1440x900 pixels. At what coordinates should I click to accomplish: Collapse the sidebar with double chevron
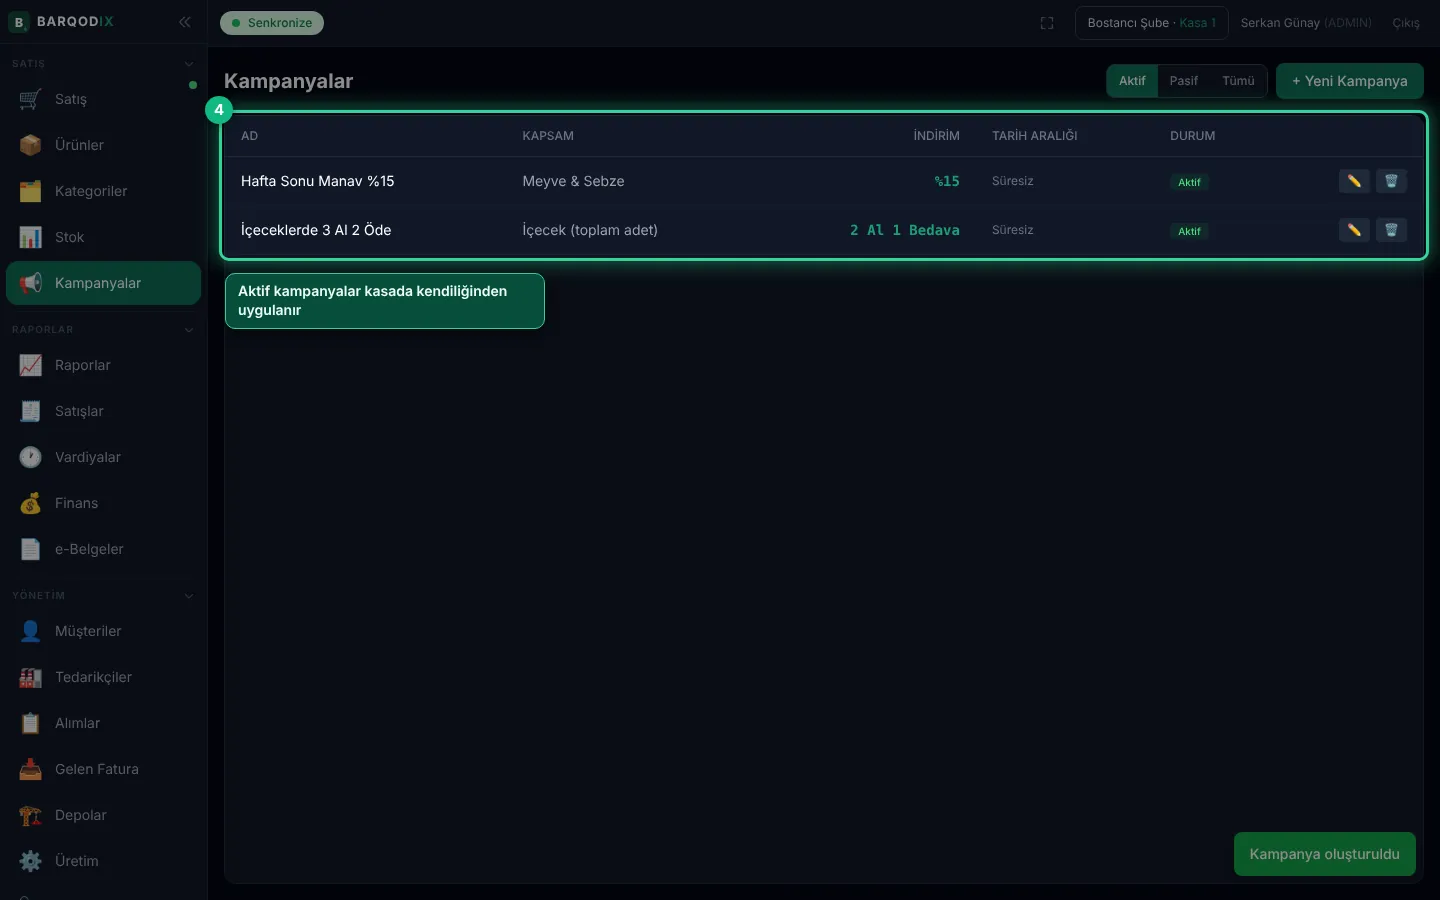(185, 21)
